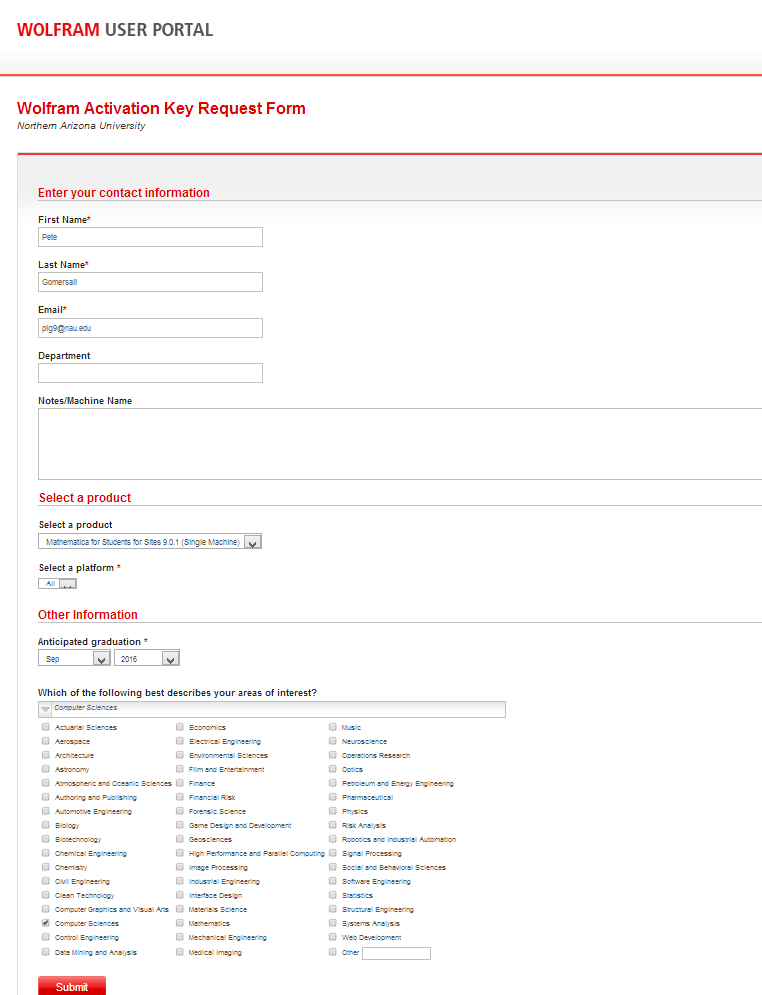Tick the Physics checkbox
Image resolution: width=762 pixels, height=995 pixels.
[332, 811]
